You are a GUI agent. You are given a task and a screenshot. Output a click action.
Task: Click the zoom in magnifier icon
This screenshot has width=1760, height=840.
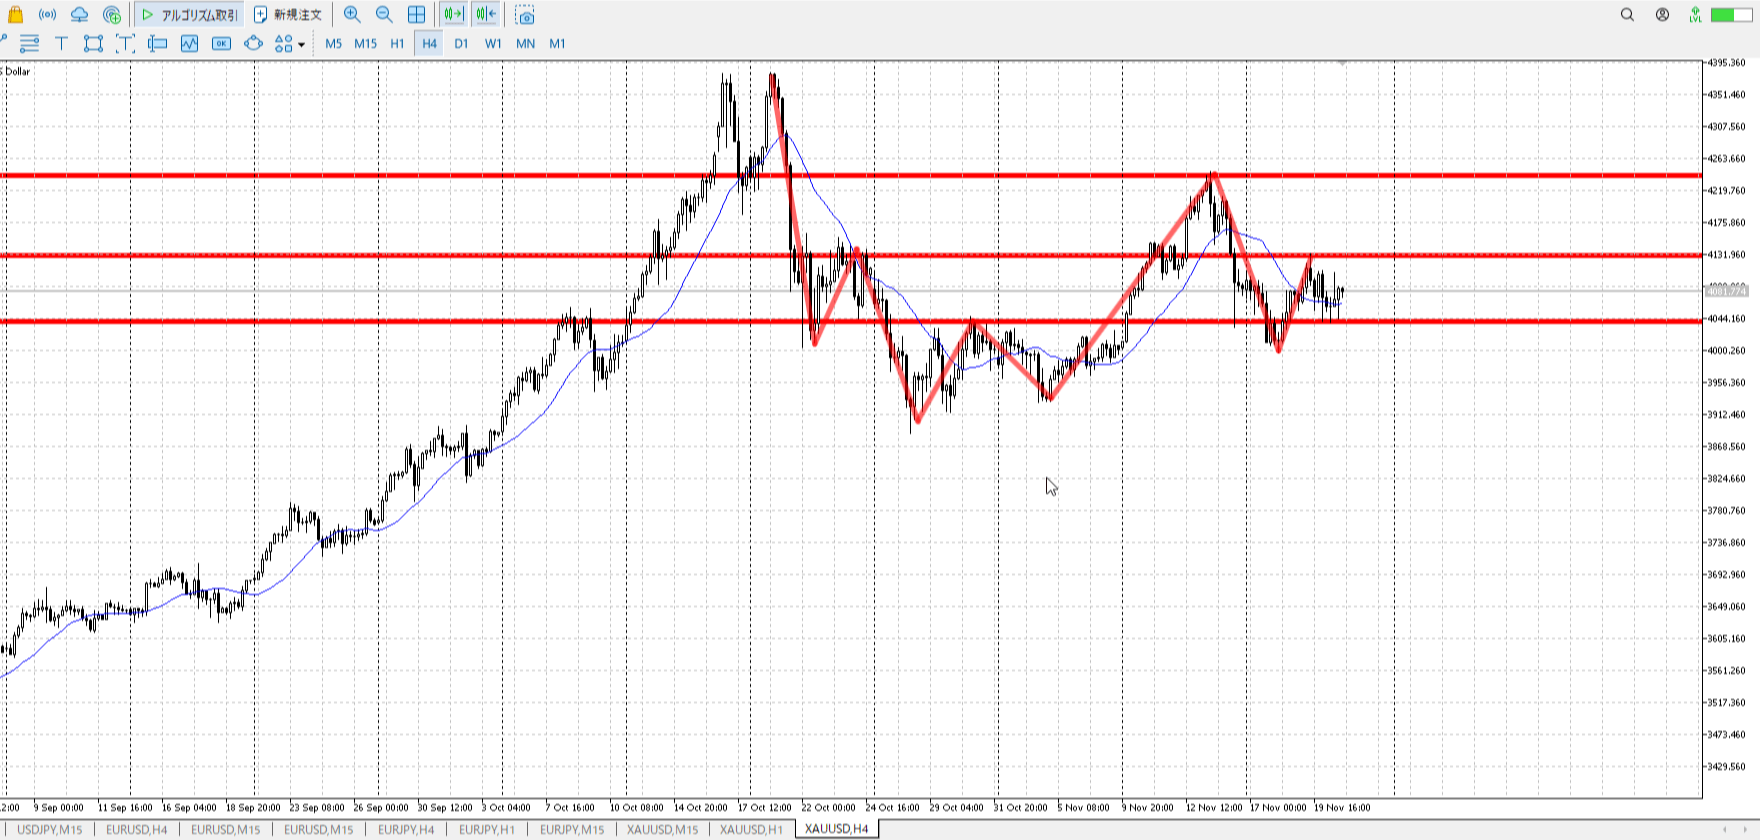pos(352,15)
